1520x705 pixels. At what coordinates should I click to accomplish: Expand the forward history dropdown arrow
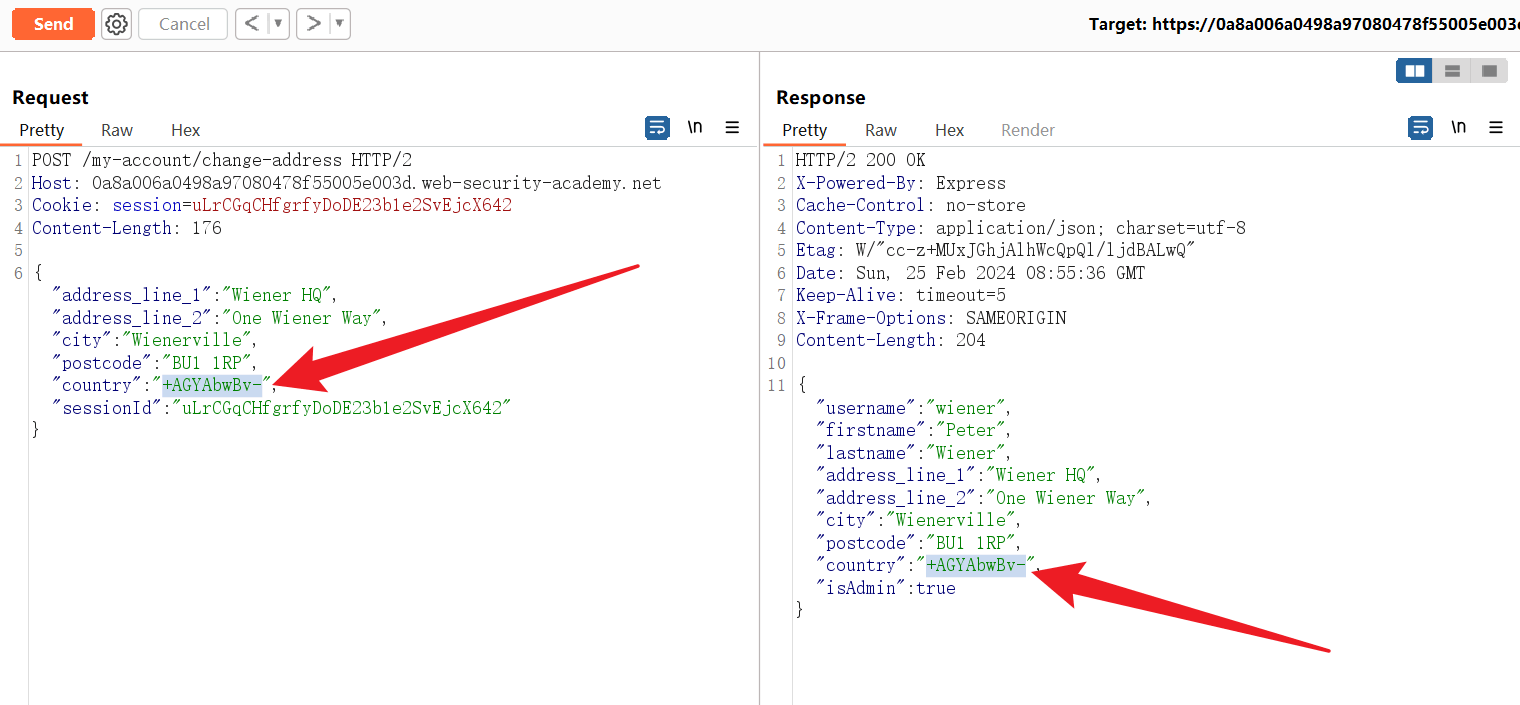tap(339, 24)
